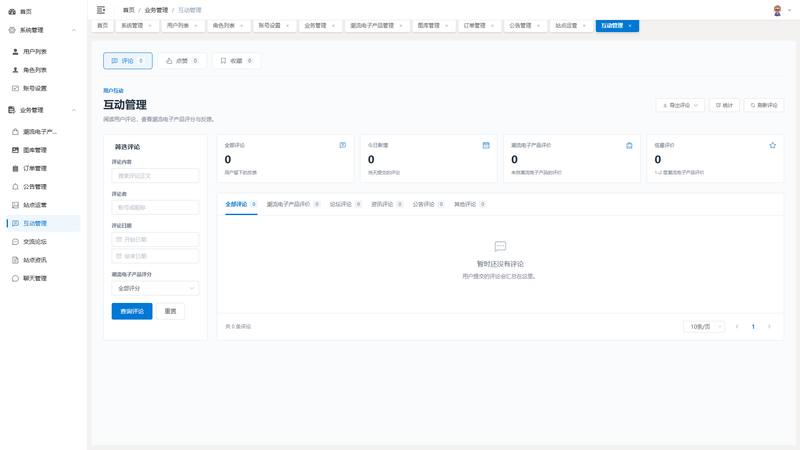This screenshot has width=800, height=450.
Task: Select the 评论 segment button
Action: point(128,61)
